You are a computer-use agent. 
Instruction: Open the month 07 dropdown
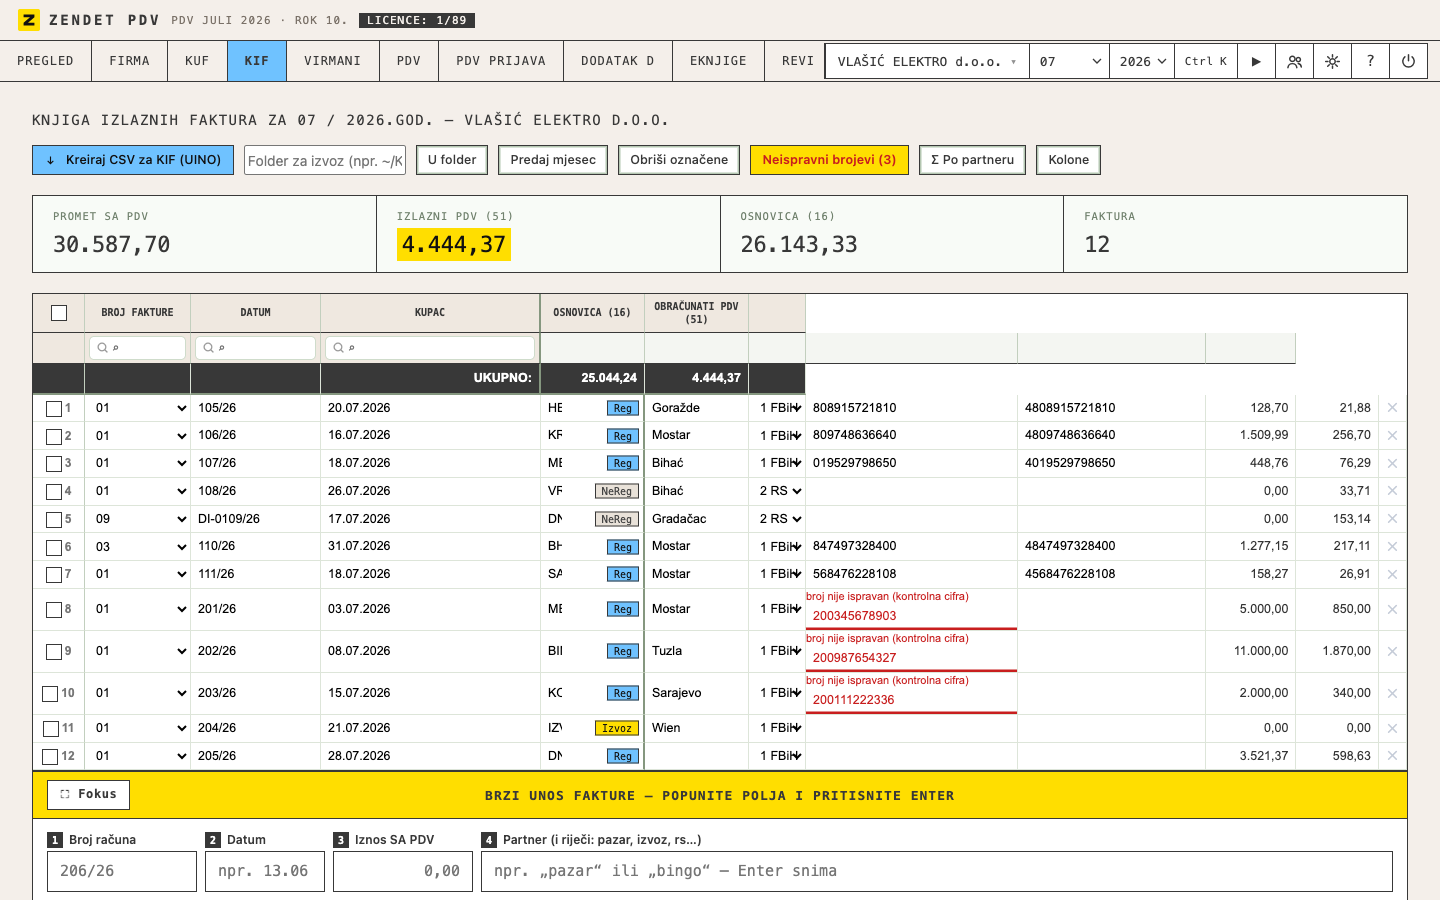(x=1070, y=61)
